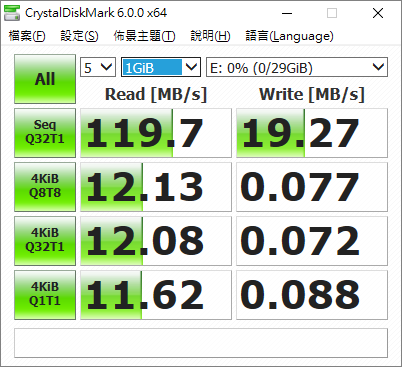Click the Seq write result 19.27
Viewport: 402px width, 367px height.
click(x=312, y=133)
